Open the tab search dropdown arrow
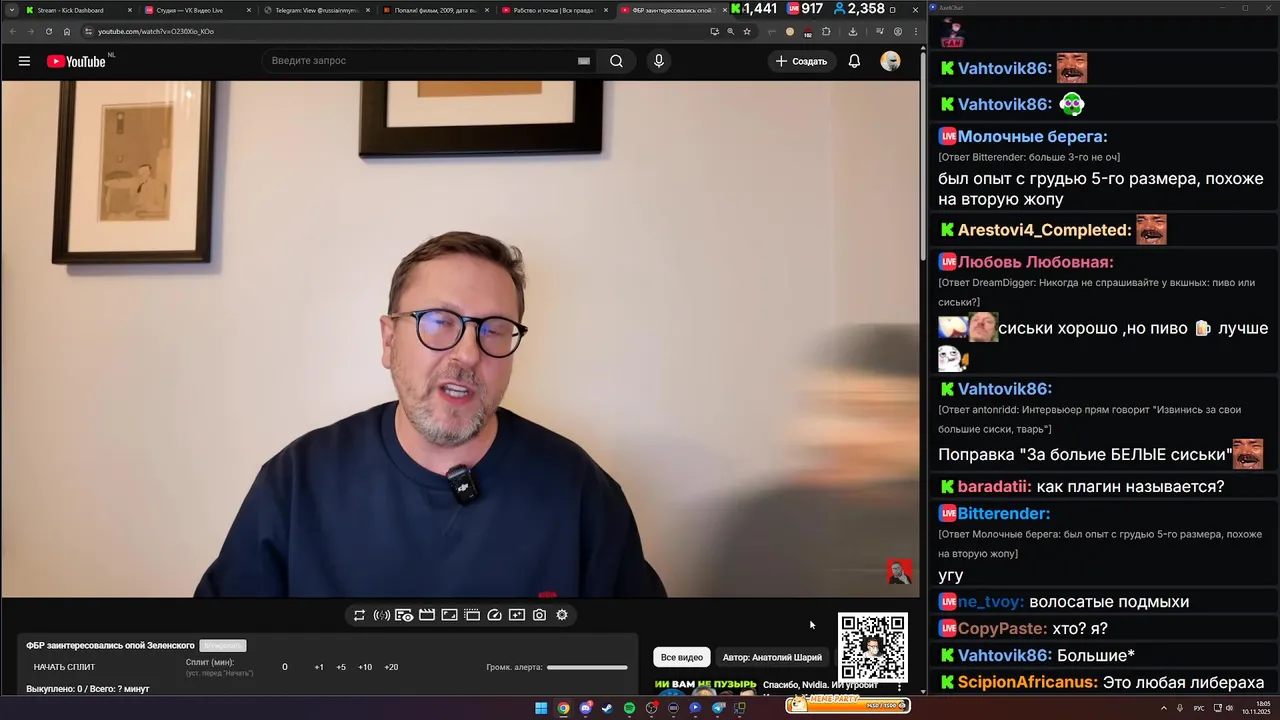 pyautogui.click(x=10, y=10)
